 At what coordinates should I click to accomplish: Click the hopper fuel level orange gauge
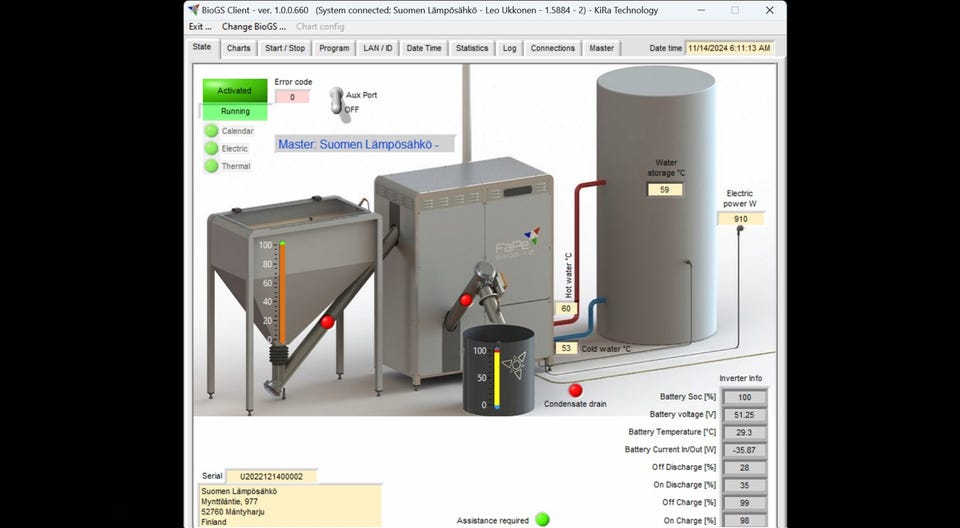click(282, 293)
